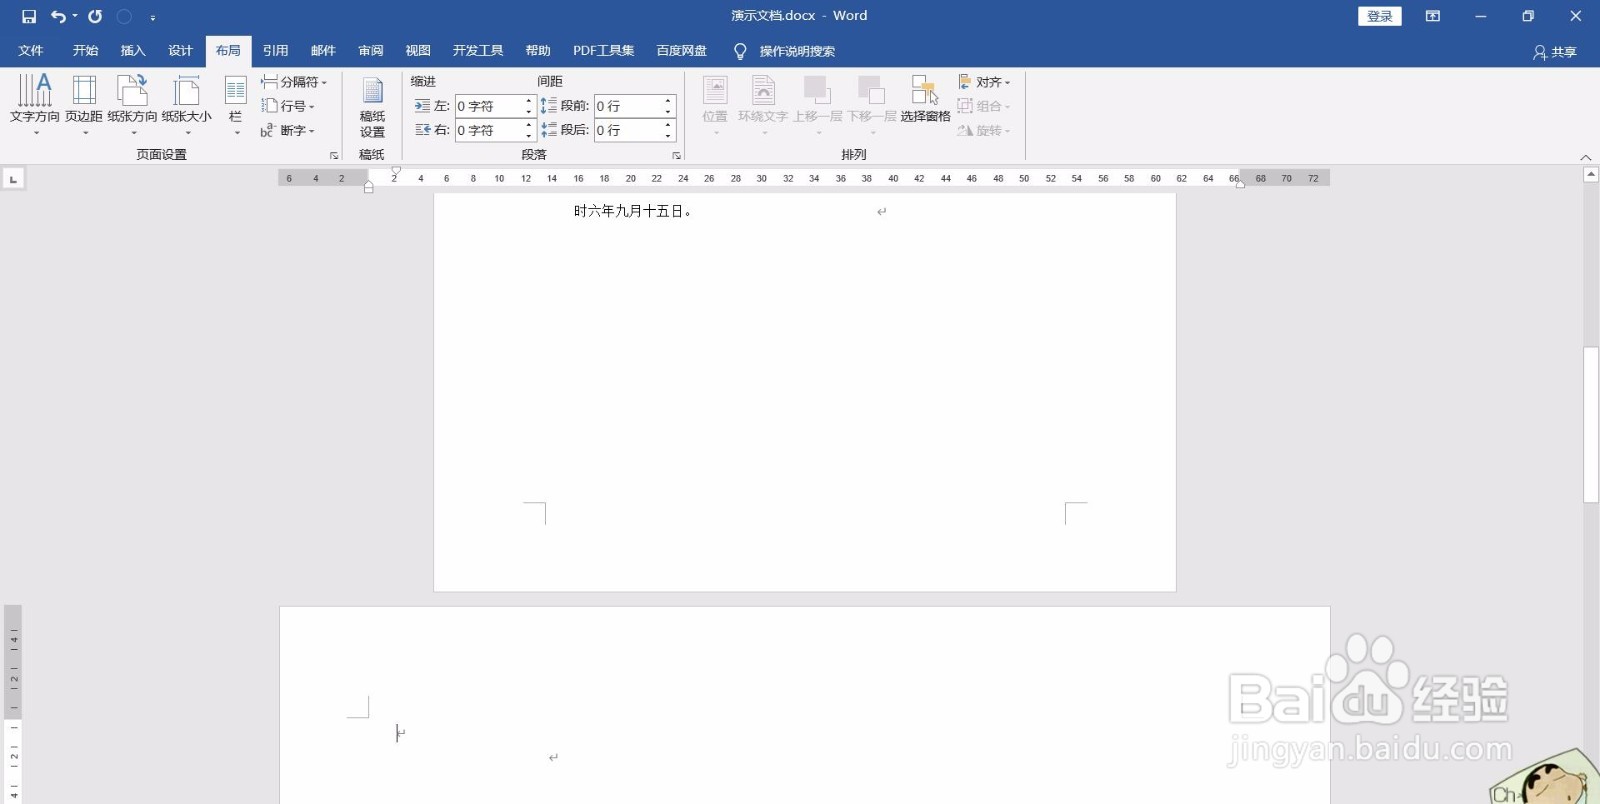This screenshot has width=1600, height=804.
Task: Open the 百度网盘 tab
Action: pyautogui.click(x=681, y=51)
